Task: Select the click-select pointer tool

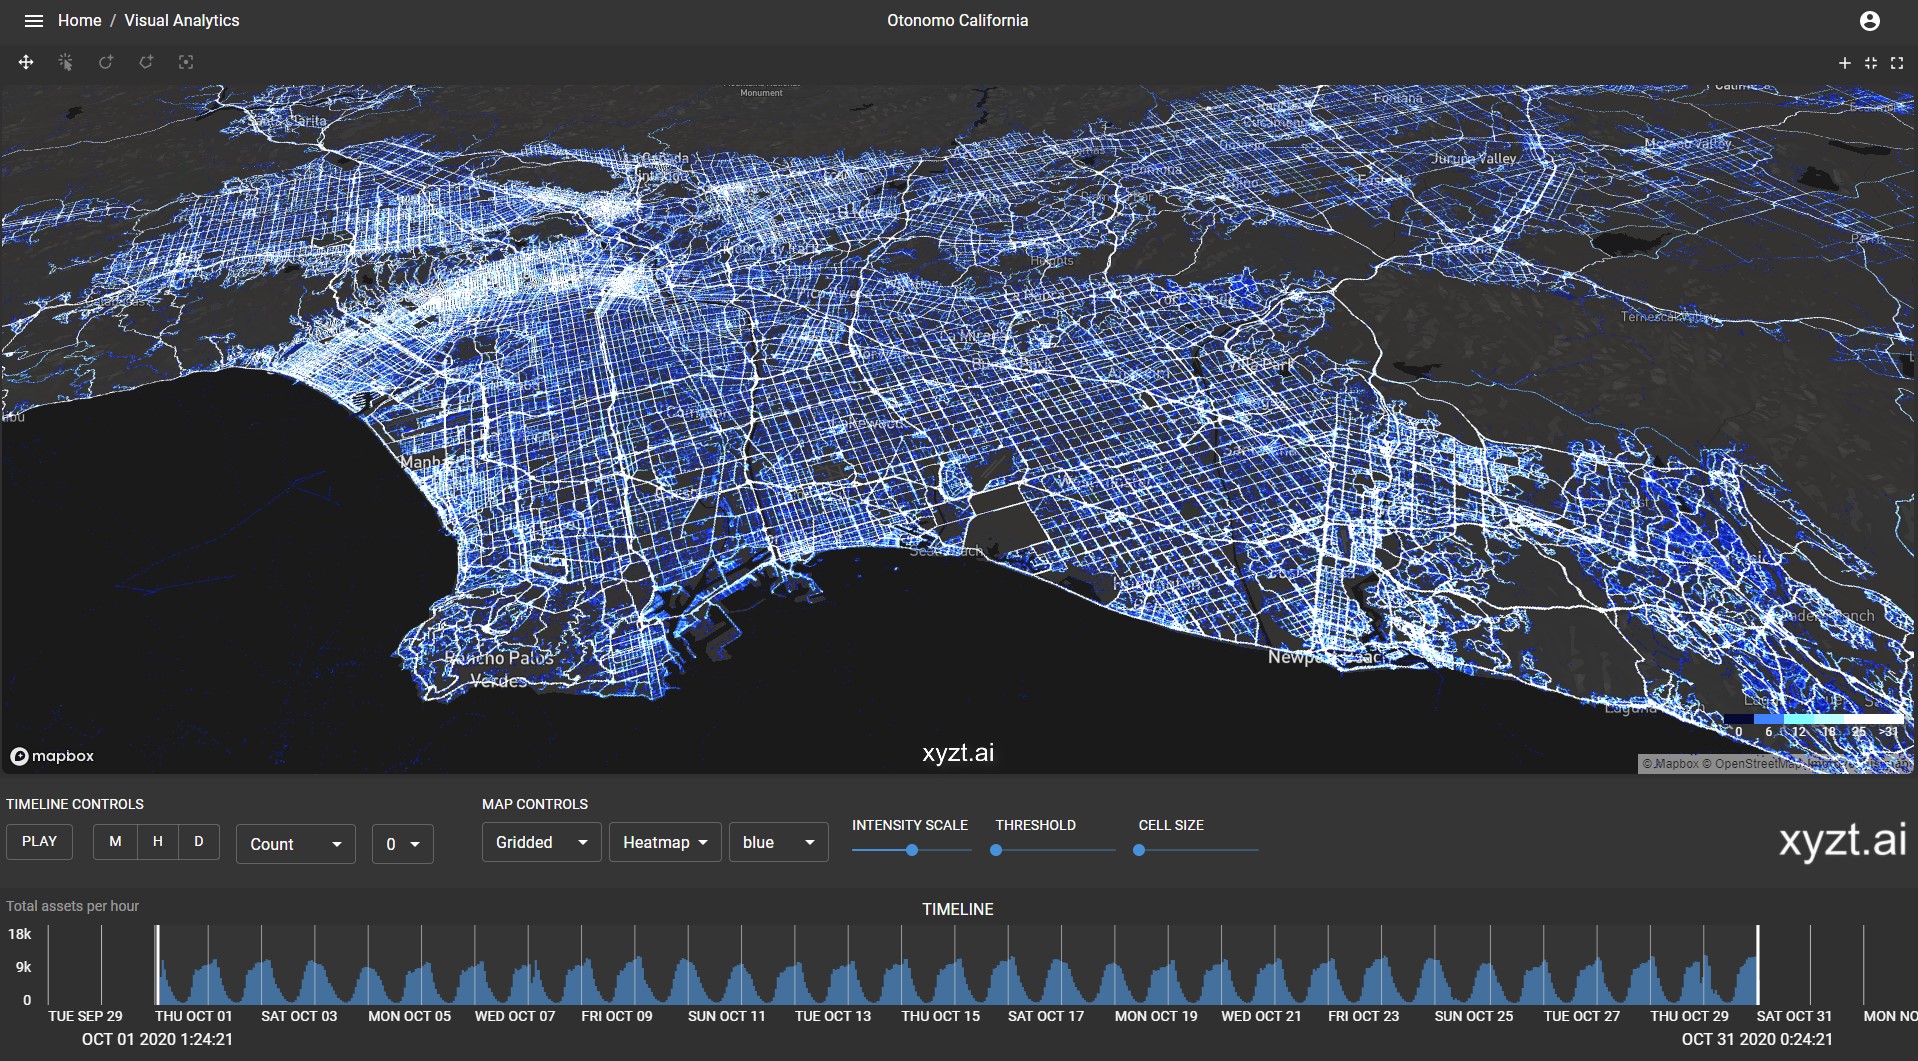Action: [66, 62]
